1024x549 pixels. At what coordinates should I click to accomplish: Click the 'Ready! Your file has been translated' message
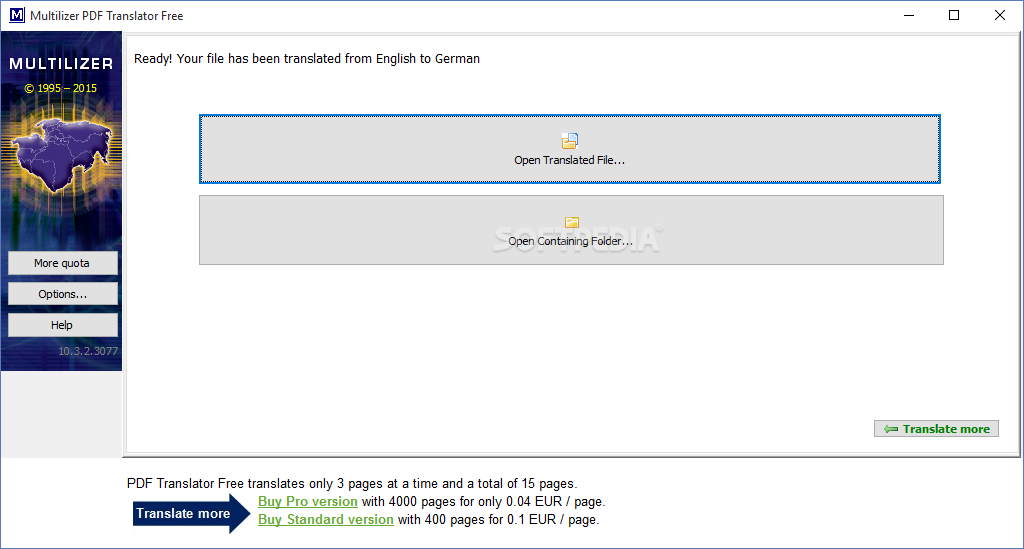[307, 59]
